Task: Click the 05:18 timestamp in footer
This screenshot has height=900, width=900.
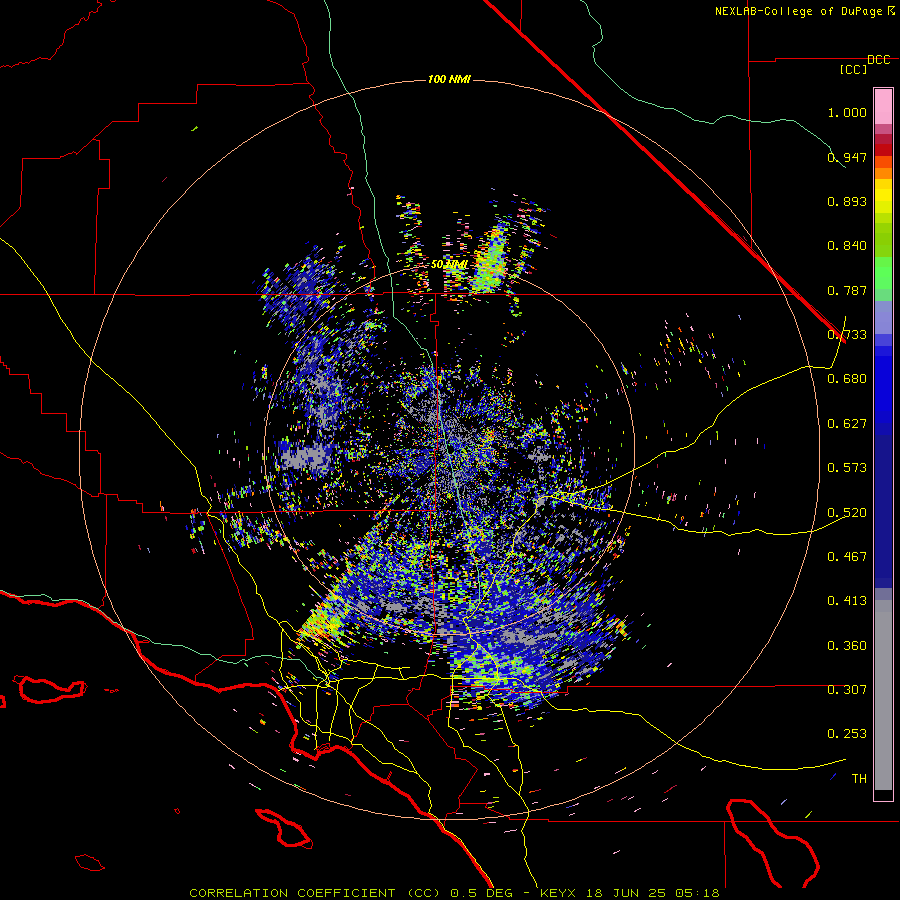Action: [x=699, y=893]
